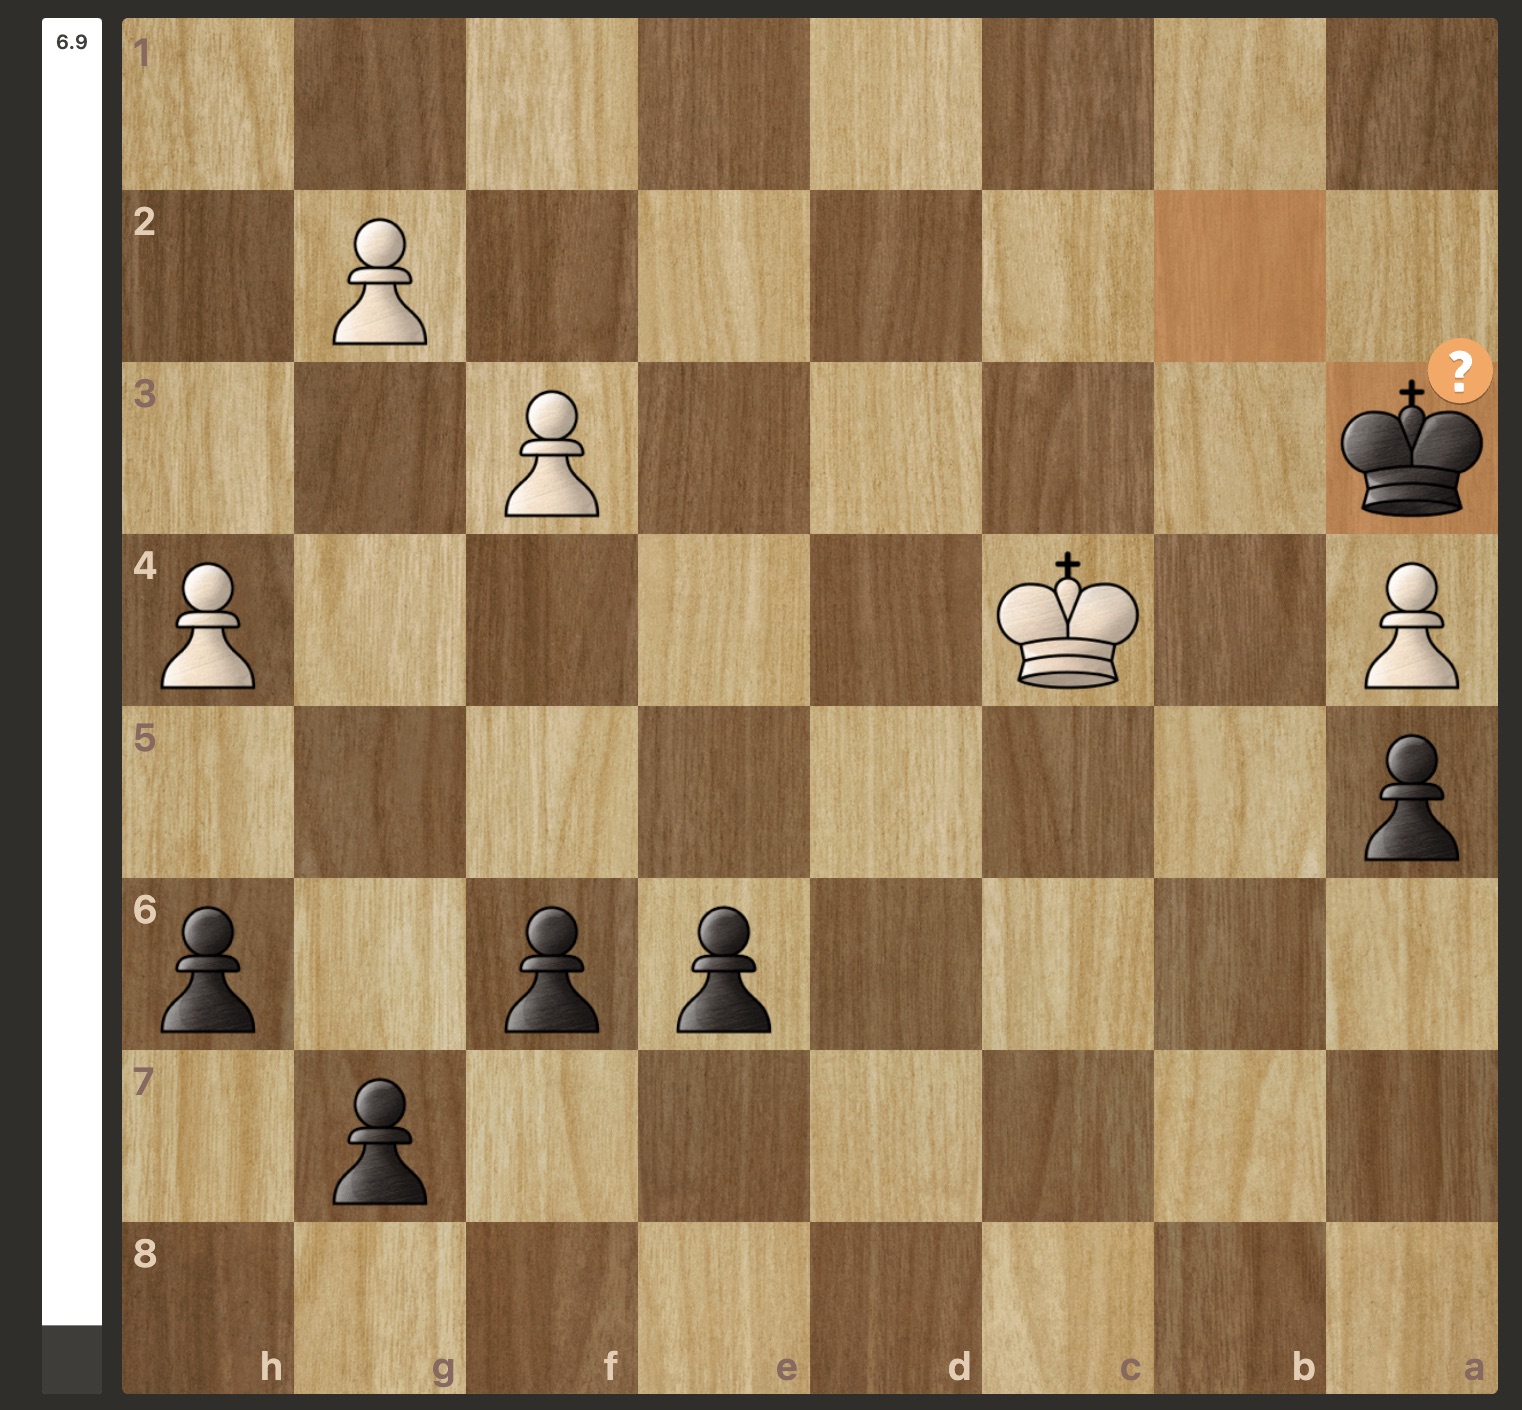Screen dimensions: 1522x1410
Task: Click the empty c5 square
Action: tap(1068, 792)
